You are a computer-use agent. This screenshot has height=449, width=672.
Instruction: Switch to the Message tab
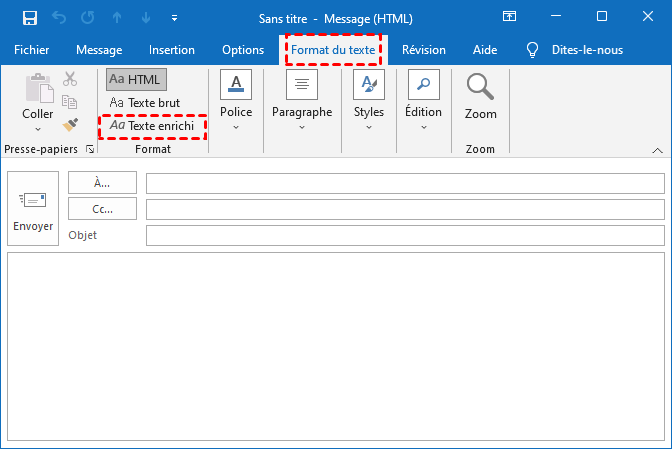coord(99,50)
